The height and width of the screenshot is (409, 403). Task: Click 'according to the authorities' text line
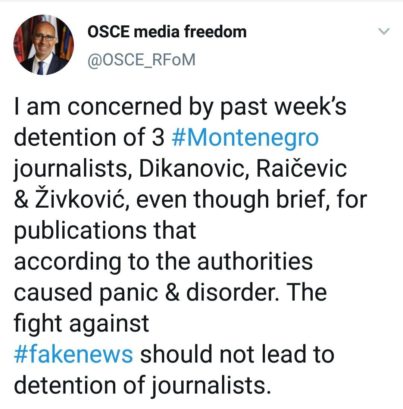[x=163, y=261]
